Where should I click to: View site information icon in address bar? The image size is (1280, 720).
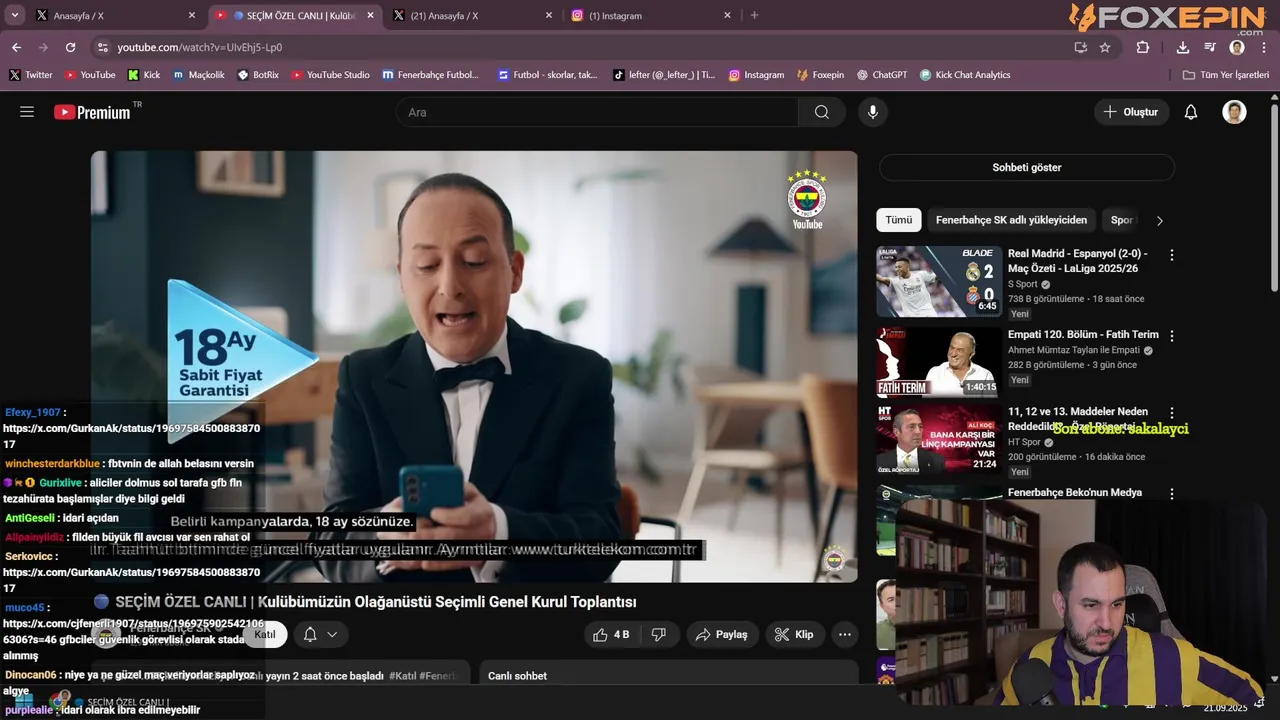(x=102, y=47)
